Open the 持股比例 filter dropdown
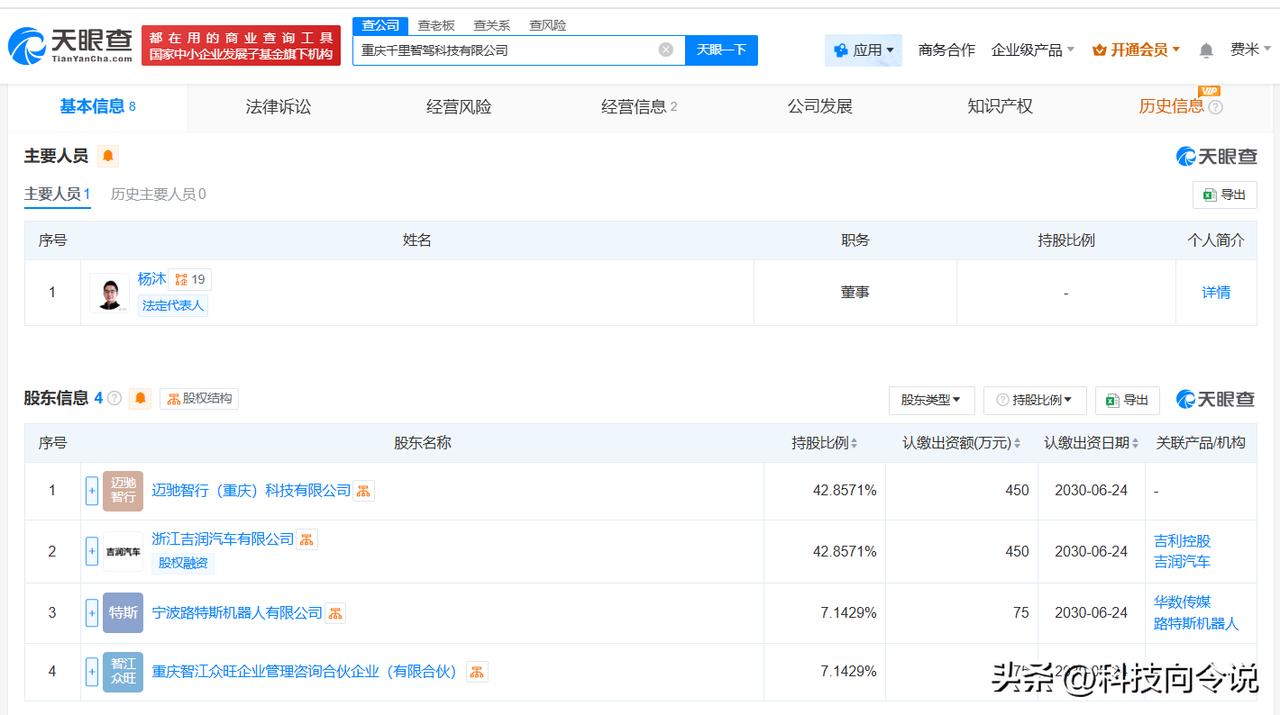 pyautogui.click(x=1035, y=400)
